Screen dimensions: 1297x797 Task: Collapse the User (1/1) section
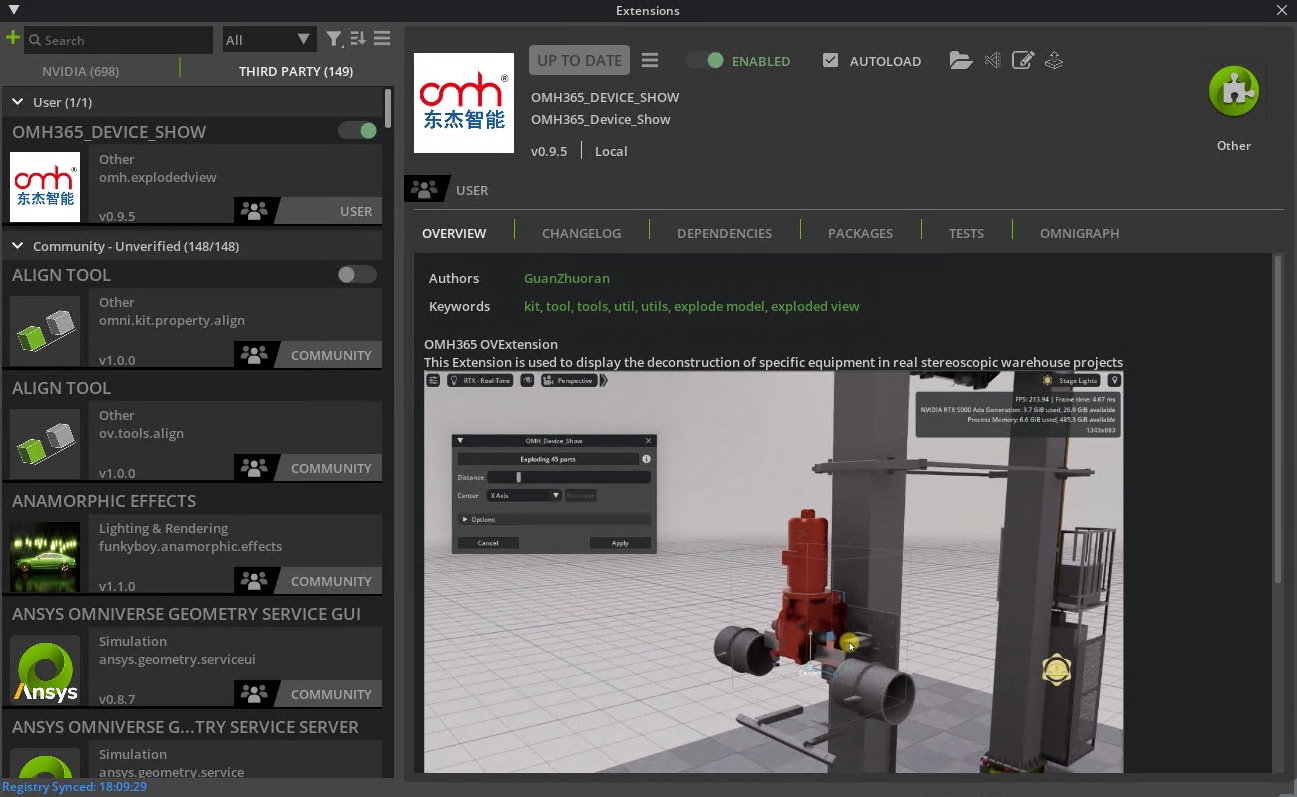18,102
